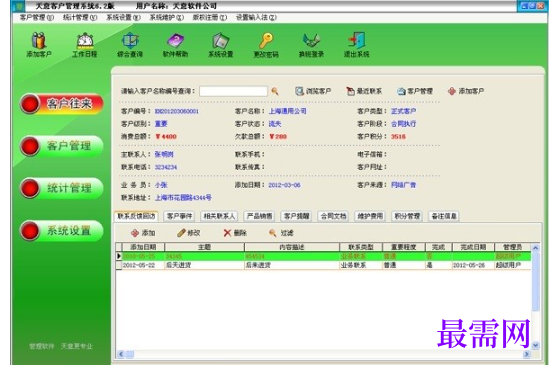
Task: Click the 合同执行 customer stage value
Action: pos(403,124)
